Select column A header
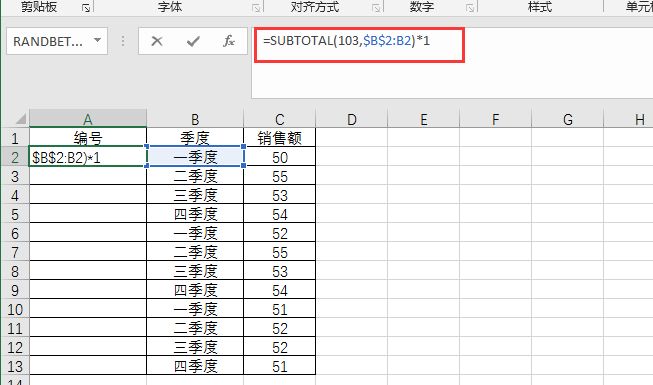This screenshot has width=653, height=385. 88,119
